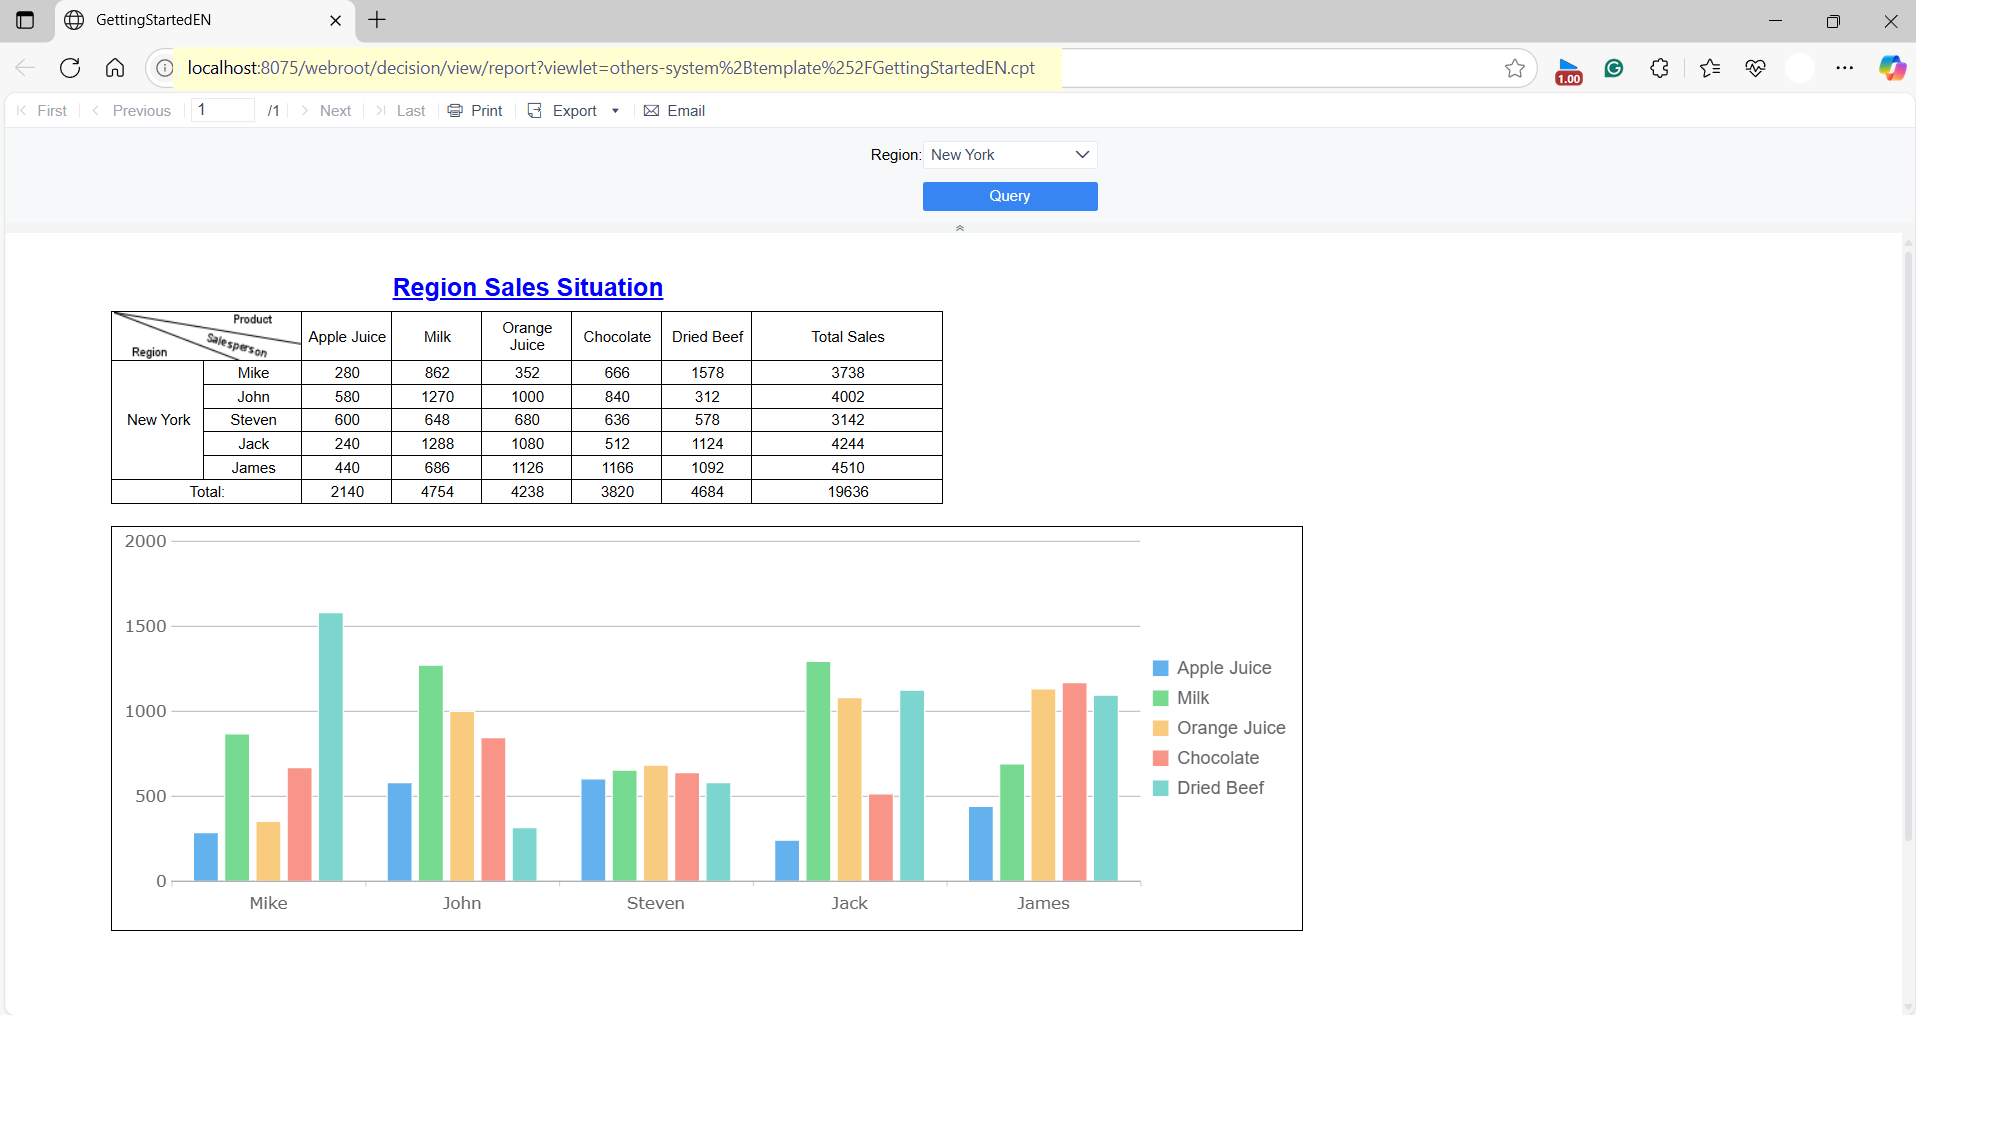The width and height of the screenshot is (2001, 1126).
Task: Click the Chocolate legend color swatch
Action: pyautogui.click(x=1160, y=758)
